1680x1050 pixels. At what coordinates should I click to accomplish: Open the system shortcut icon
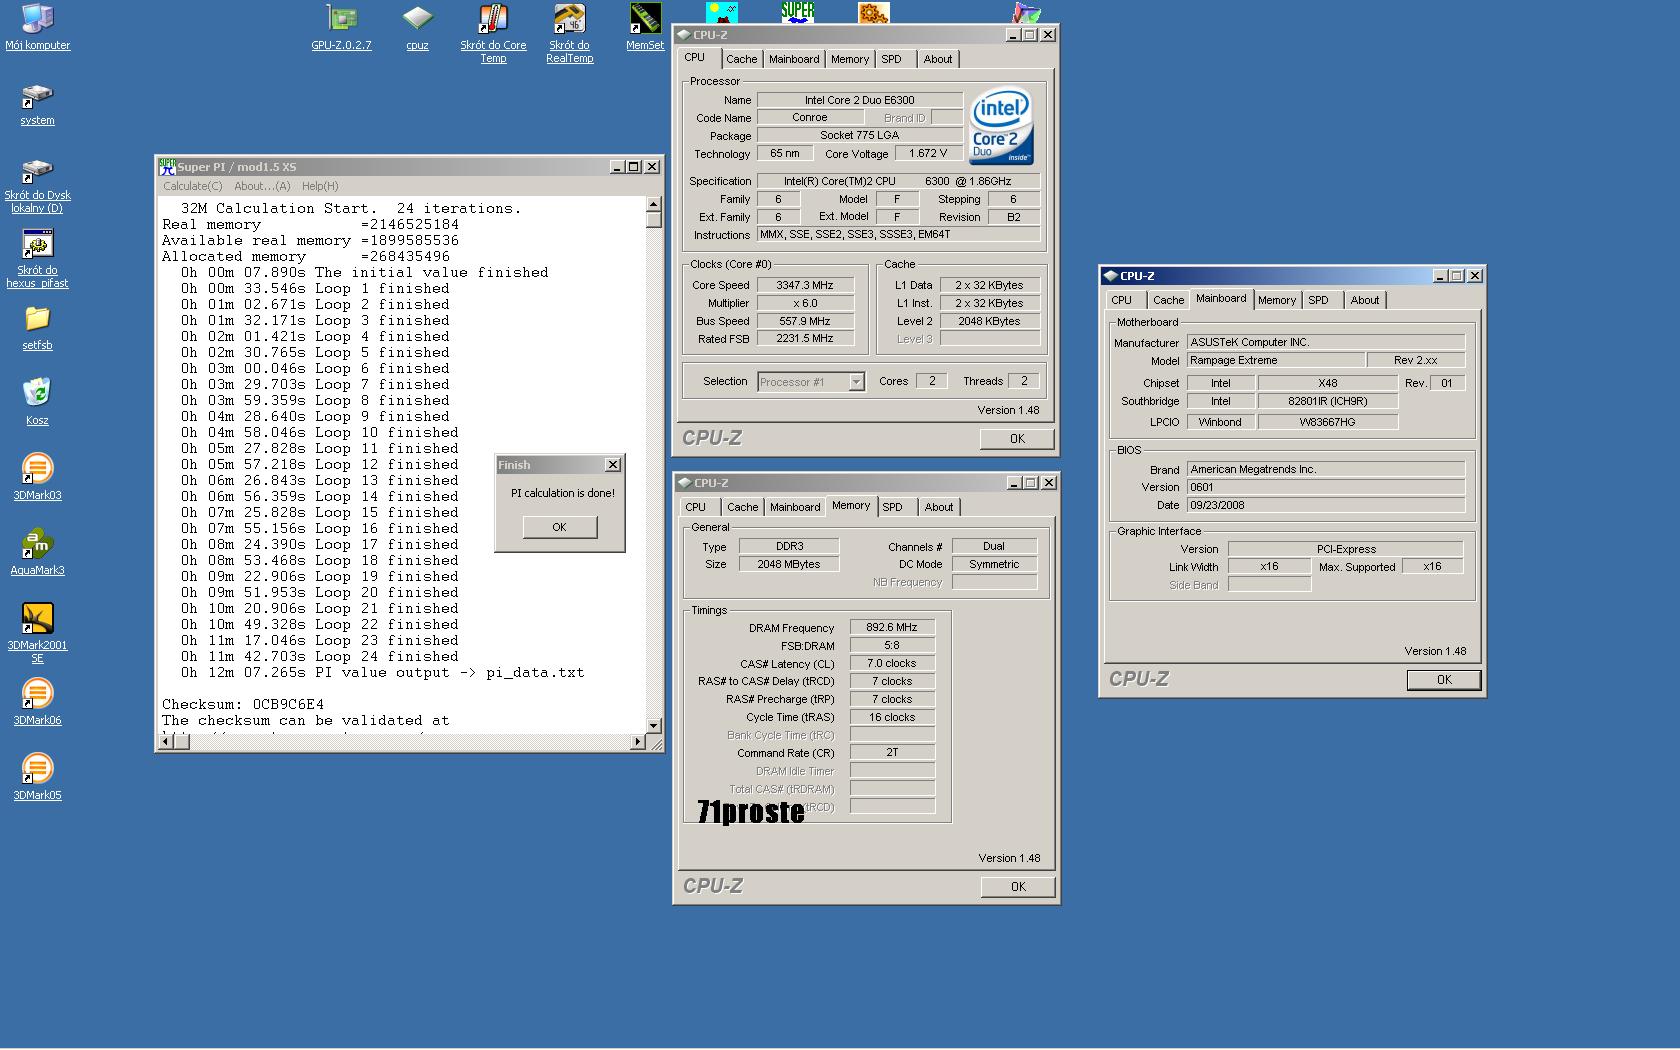tap(37, 104)
